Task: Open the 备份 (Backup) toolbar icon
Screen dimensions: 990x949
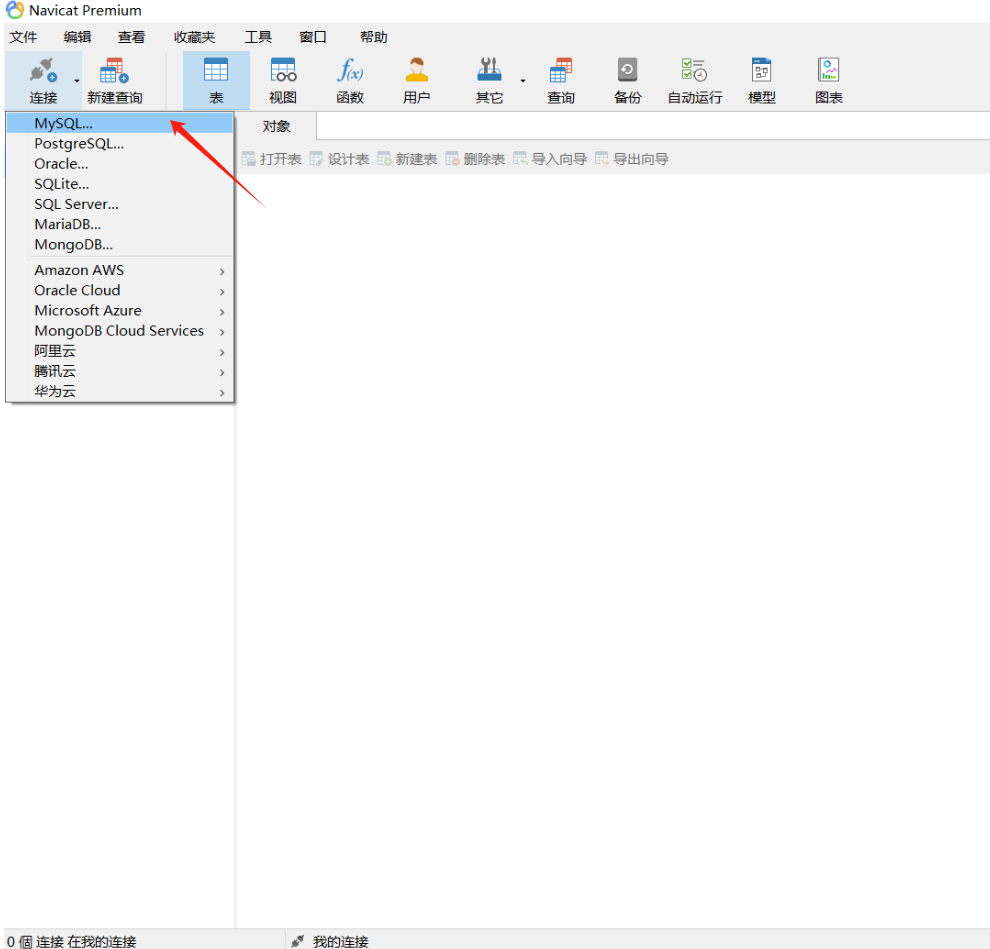Action: [x=627, y=80]
